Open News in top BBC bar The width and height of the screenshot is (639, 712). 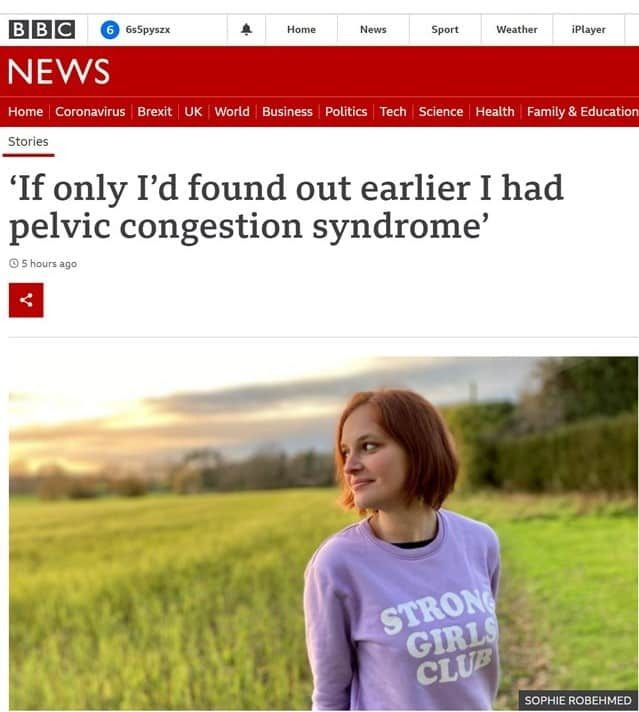coord(373,29)
